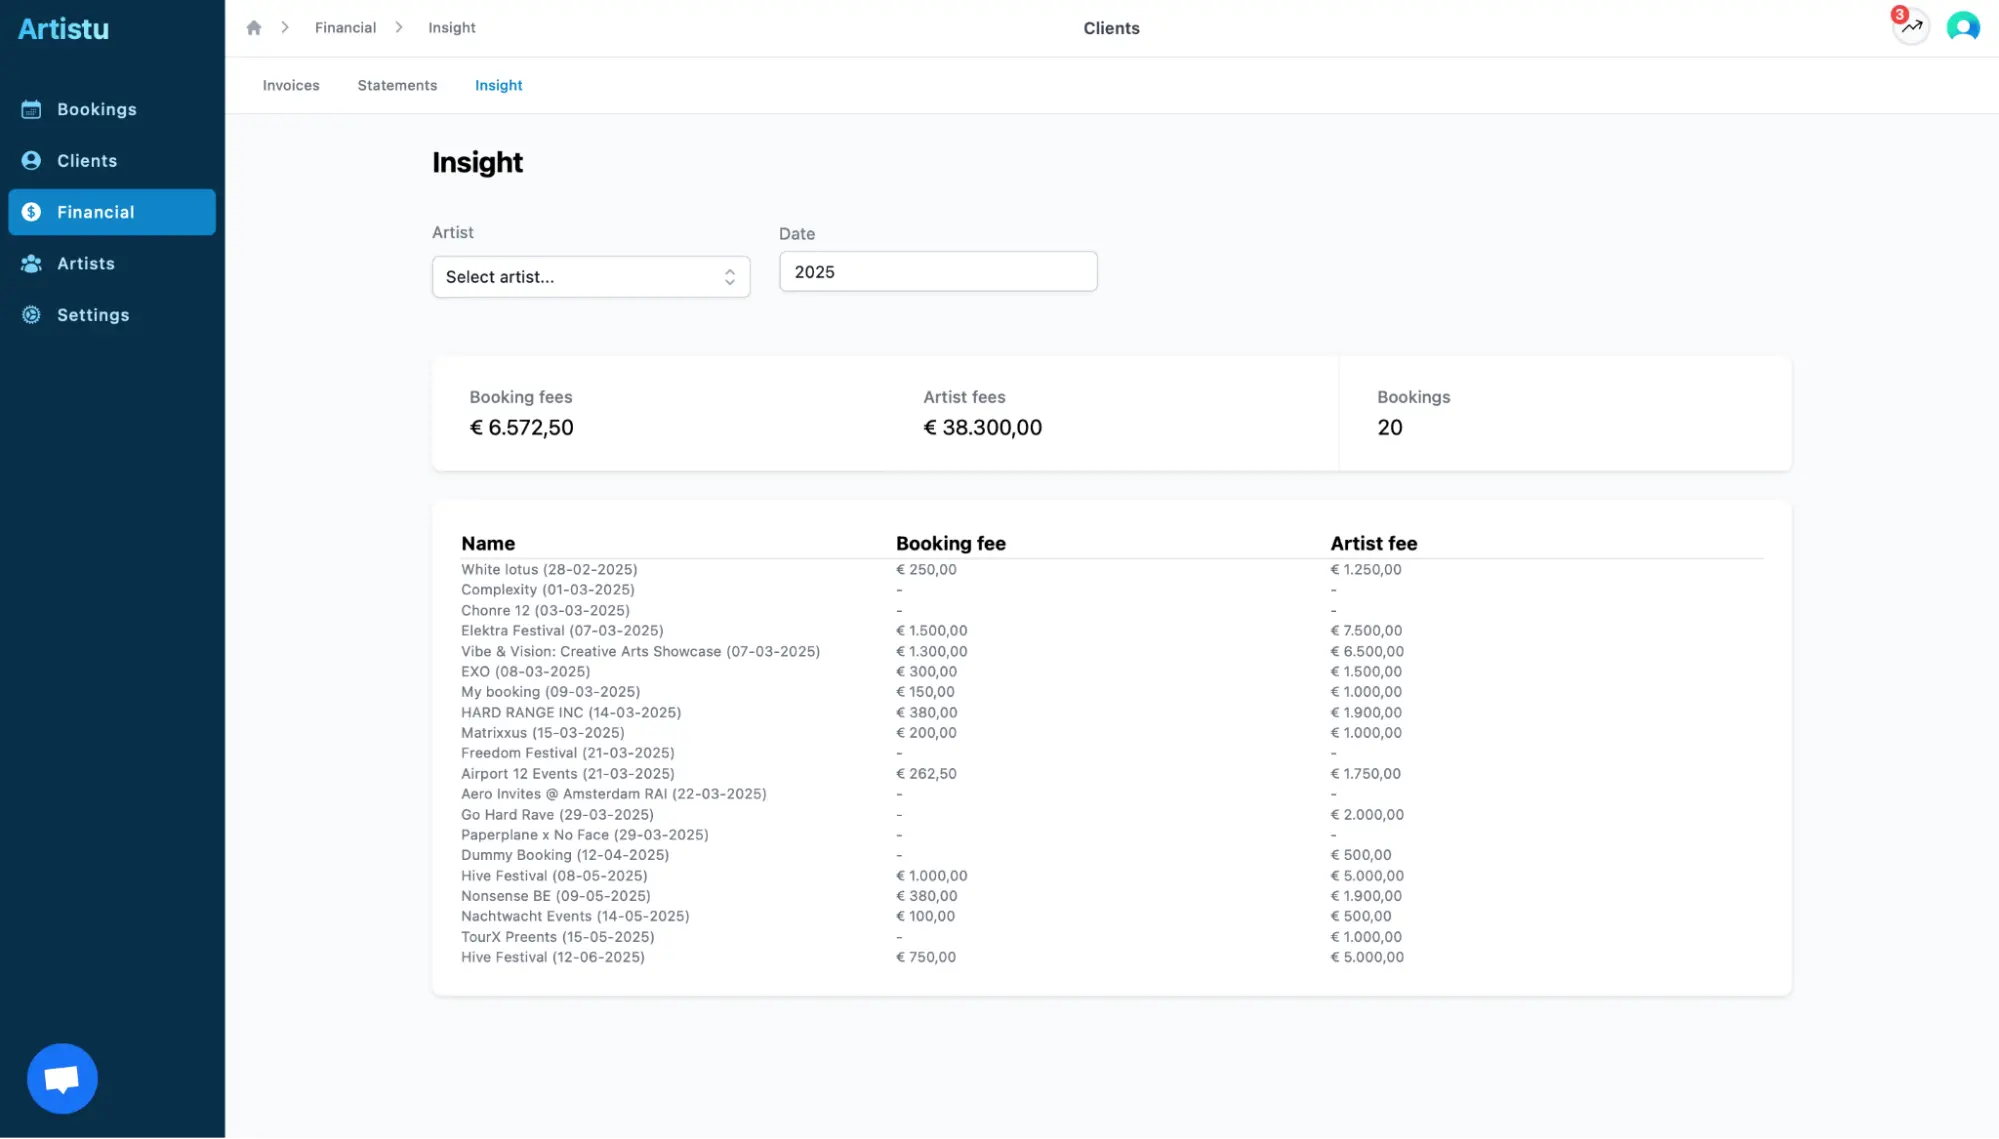Open Settings via the gear icon
The image size is (1999, 1139).
(x=31, y=314)
